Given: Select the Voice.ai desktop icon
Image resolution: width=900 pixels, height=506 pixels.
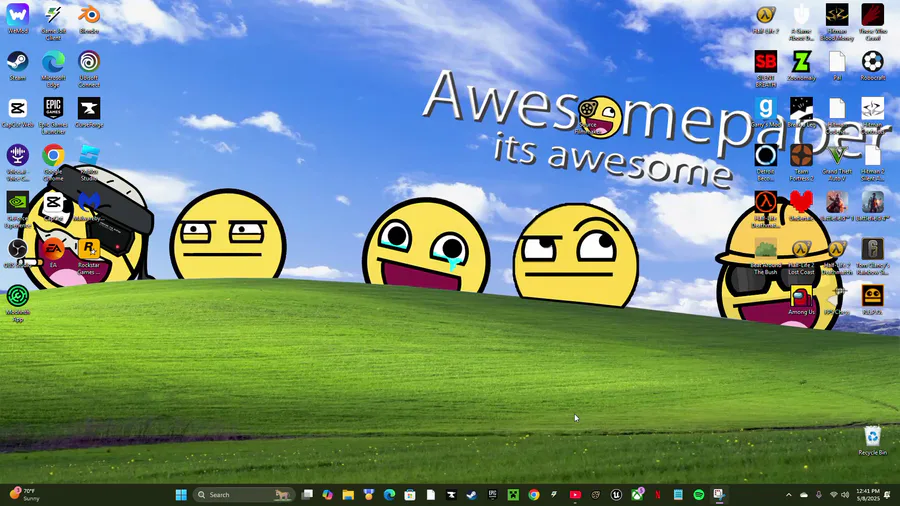Looking at the screenshot, I should point(18,163).
